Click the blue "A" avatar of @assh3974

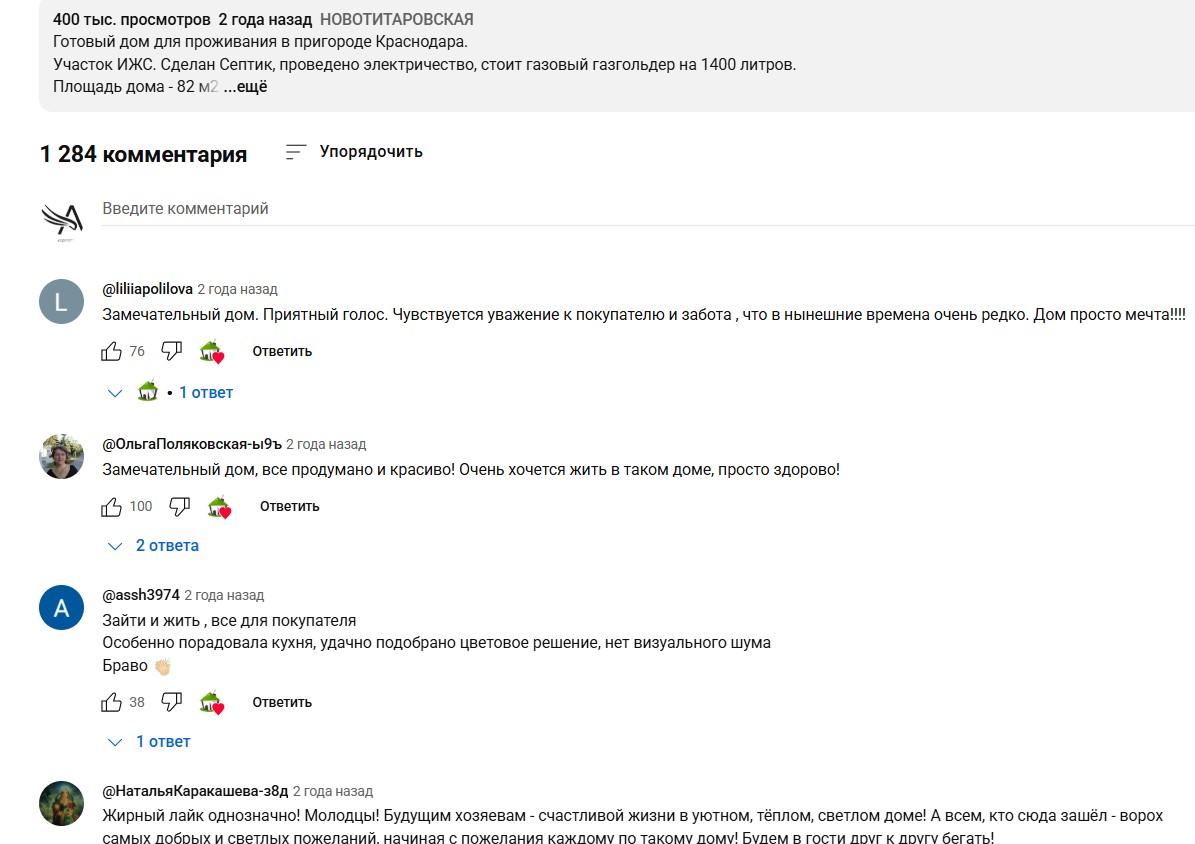(x=61, y=608)
